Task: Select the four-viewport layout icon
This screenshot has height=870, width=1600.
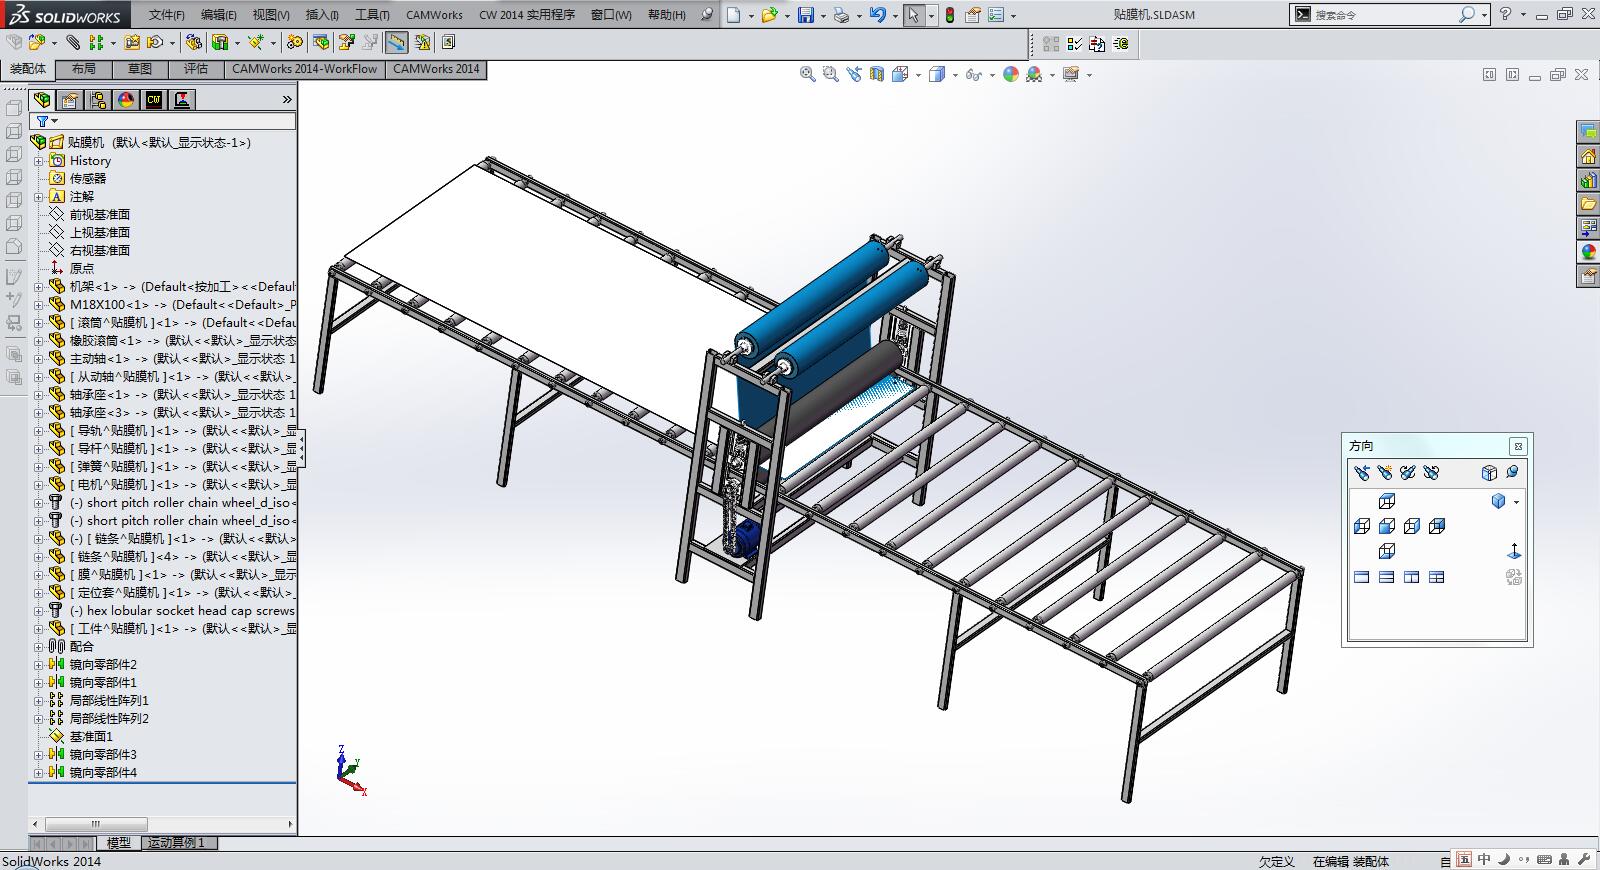Action: 1436,577
